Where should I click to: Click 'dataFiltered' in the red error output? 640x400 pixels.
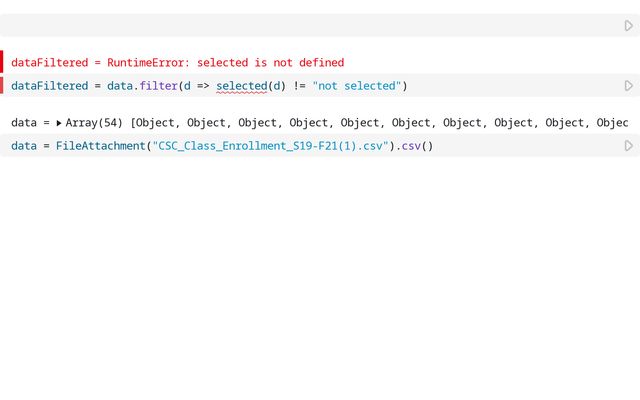(x=49, y=62)
